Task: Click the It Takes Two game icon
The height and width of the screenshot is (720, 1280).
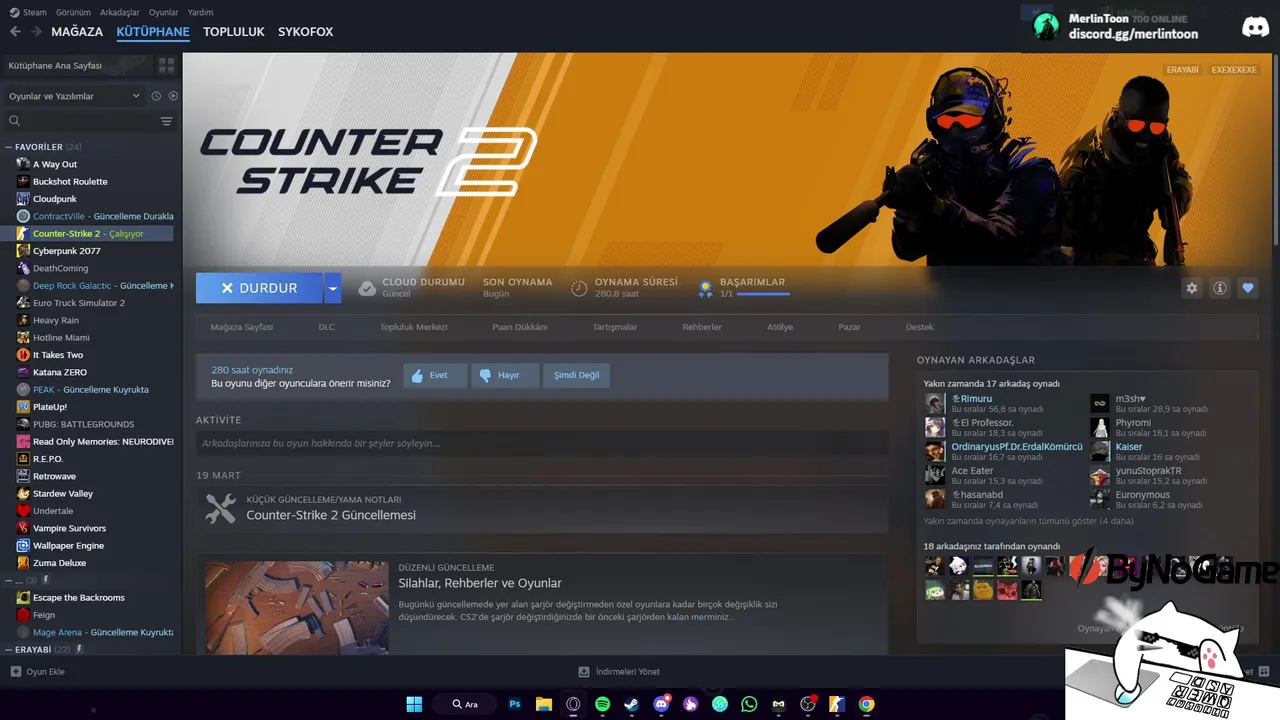Action: click(23, 355)
